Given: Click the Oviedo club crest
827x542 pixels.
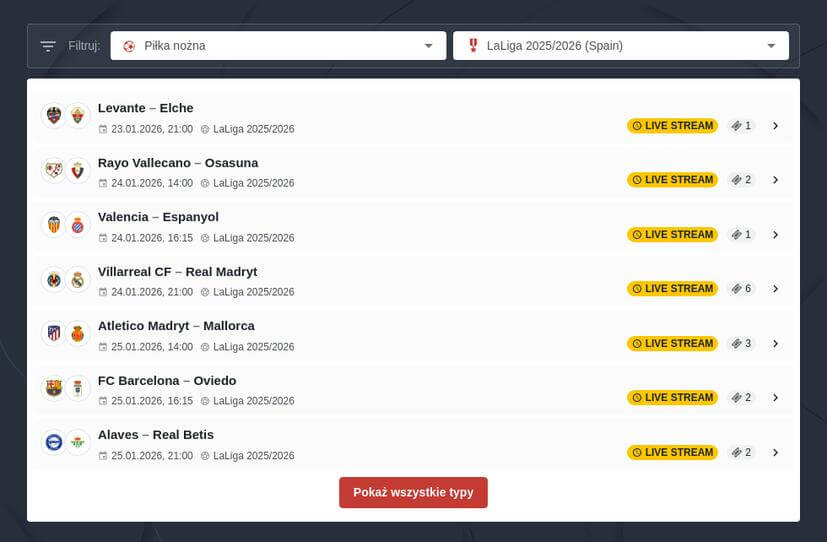Looking at the screenshot, I should pos(78,388).
